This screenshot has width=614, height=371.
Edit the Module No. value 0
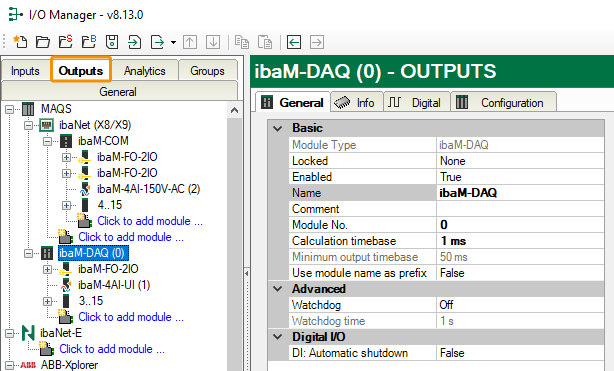pos(520,225)
